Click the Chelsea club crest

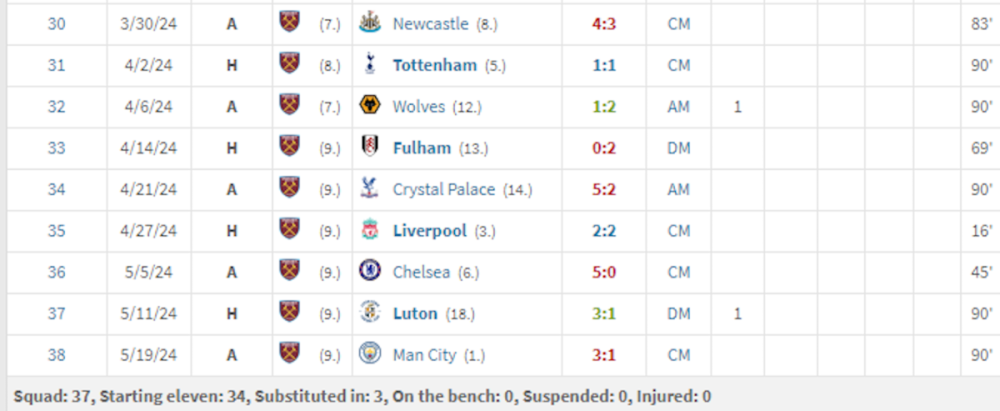coord(369,272)
